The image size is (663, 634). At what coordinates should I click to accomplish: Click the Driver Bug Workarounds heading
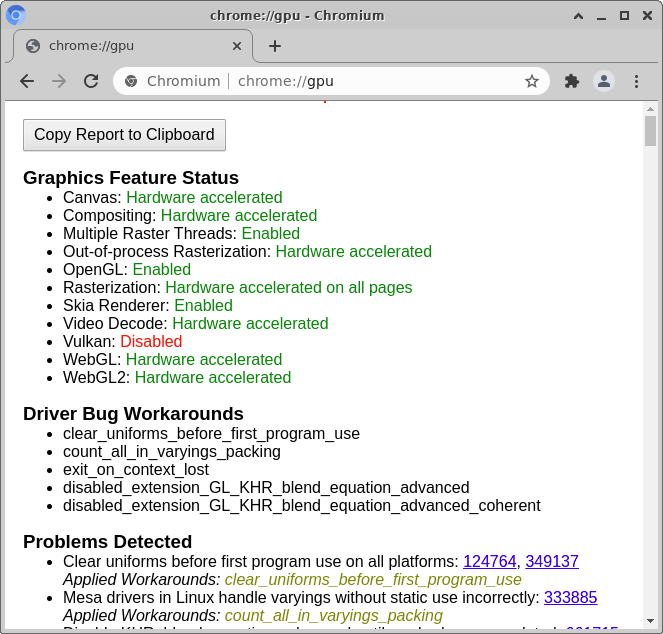click(x=133, y=414)
